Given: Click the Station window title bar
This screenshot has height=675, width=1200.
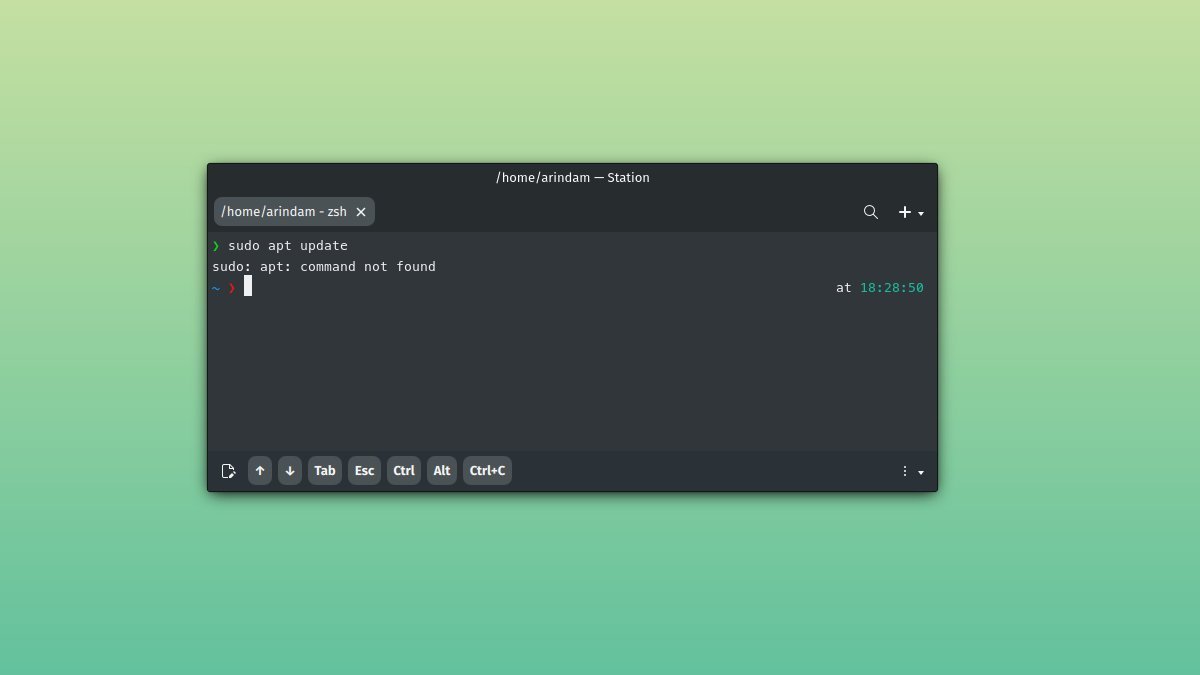Looking at the screenshot, I should [x=572, y=177].
